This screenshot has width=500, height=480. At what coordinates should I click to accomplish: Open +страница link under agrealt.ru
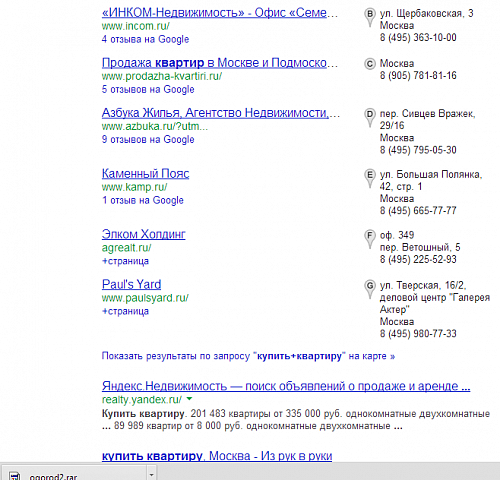pyautogui.click(x=125, y=261)
